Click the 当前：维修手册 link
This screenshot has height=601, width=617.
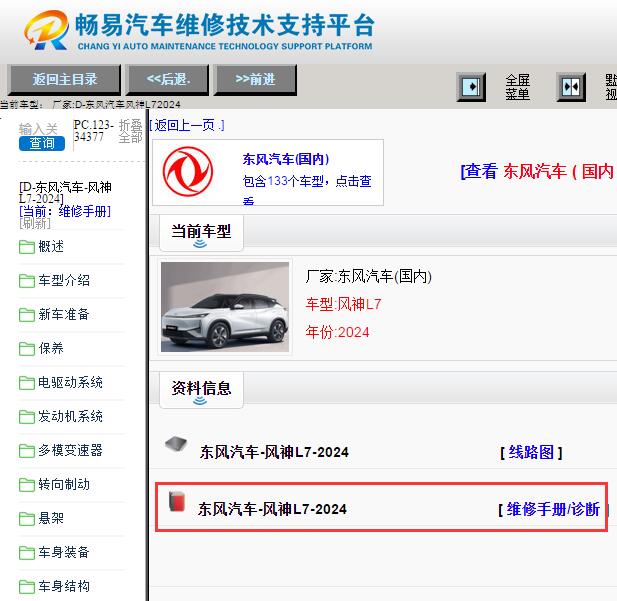click(x=65, y=211)
